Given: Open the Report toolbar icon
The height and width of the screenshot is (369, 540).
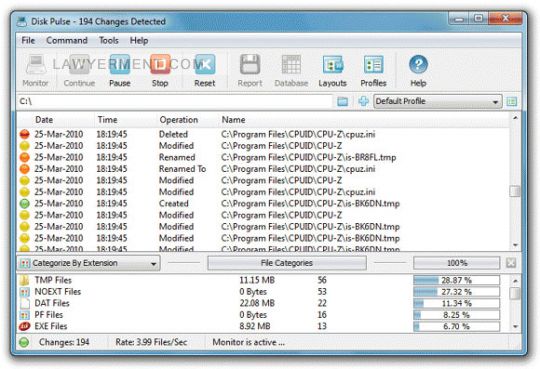Looking at the screenshot, I should (x=250, y=64).
